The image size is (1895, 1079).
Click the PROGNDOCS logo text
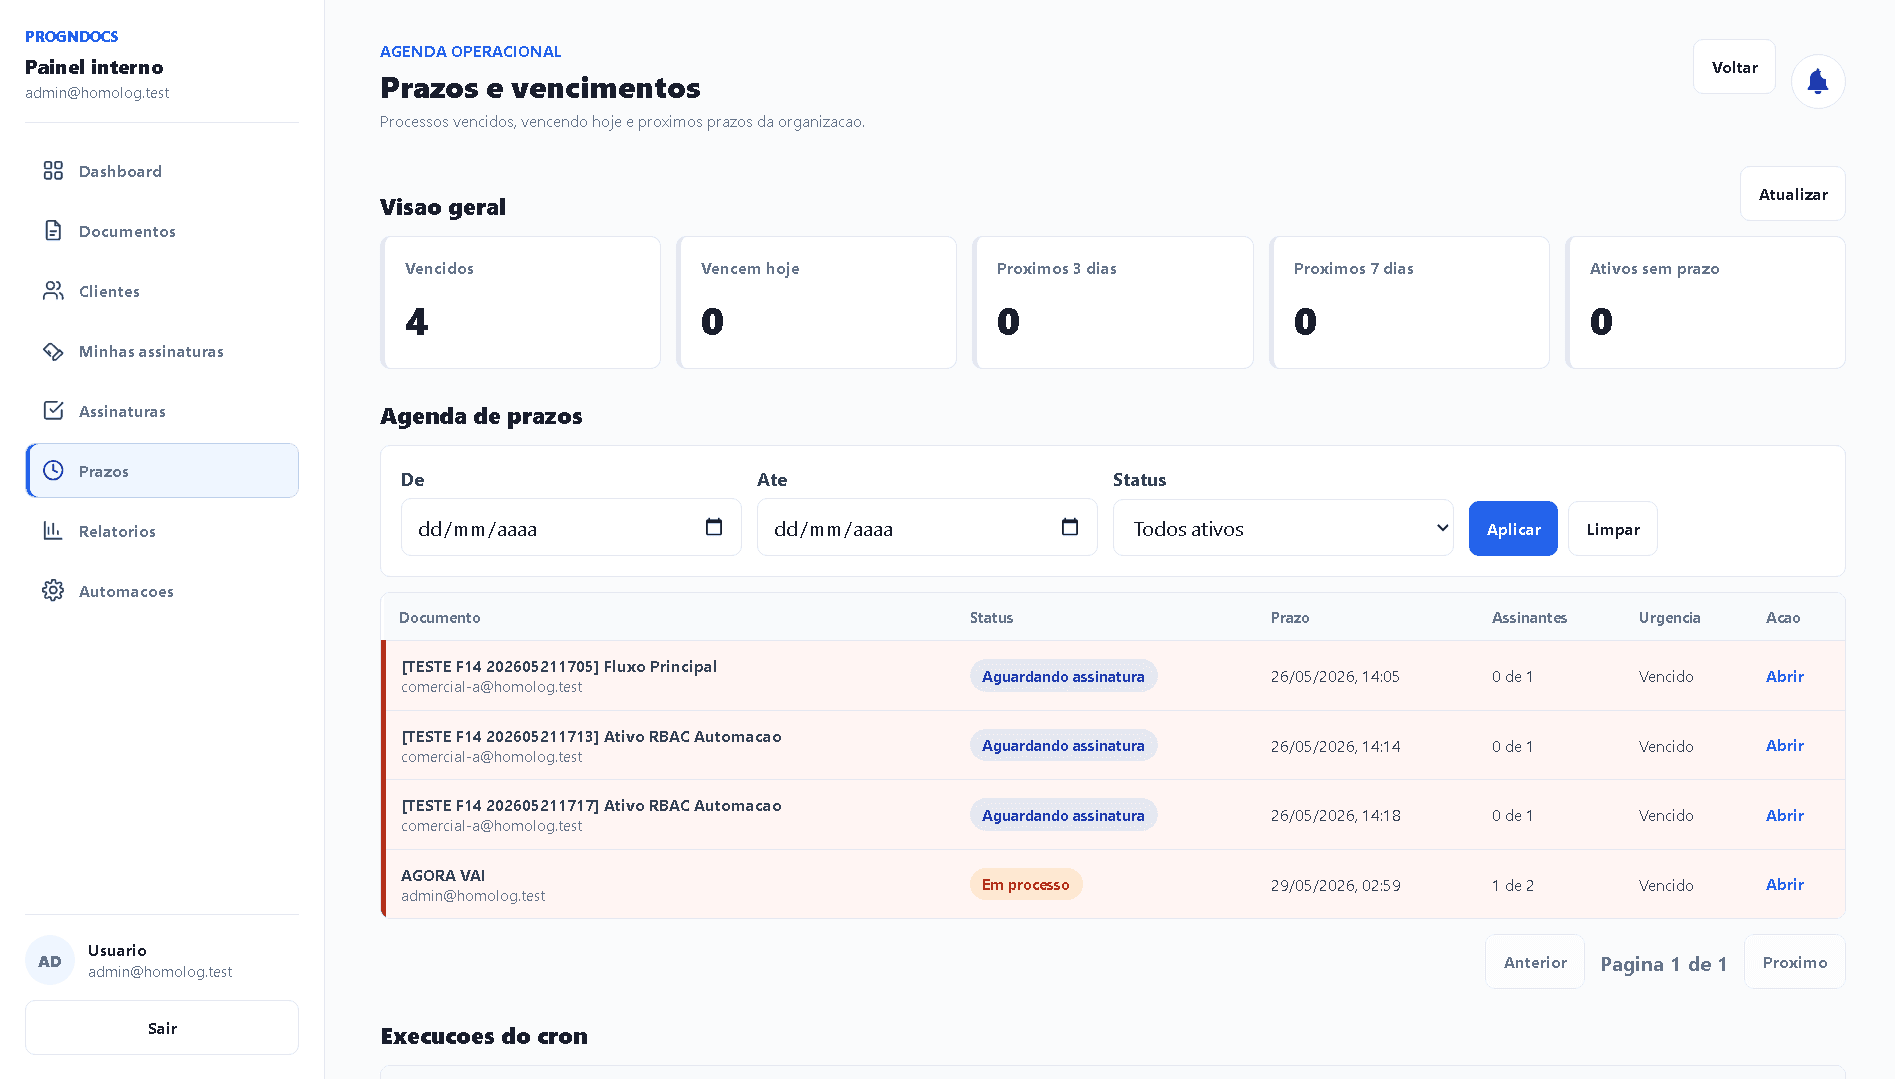pyautogui.click(x=72, y=36)
